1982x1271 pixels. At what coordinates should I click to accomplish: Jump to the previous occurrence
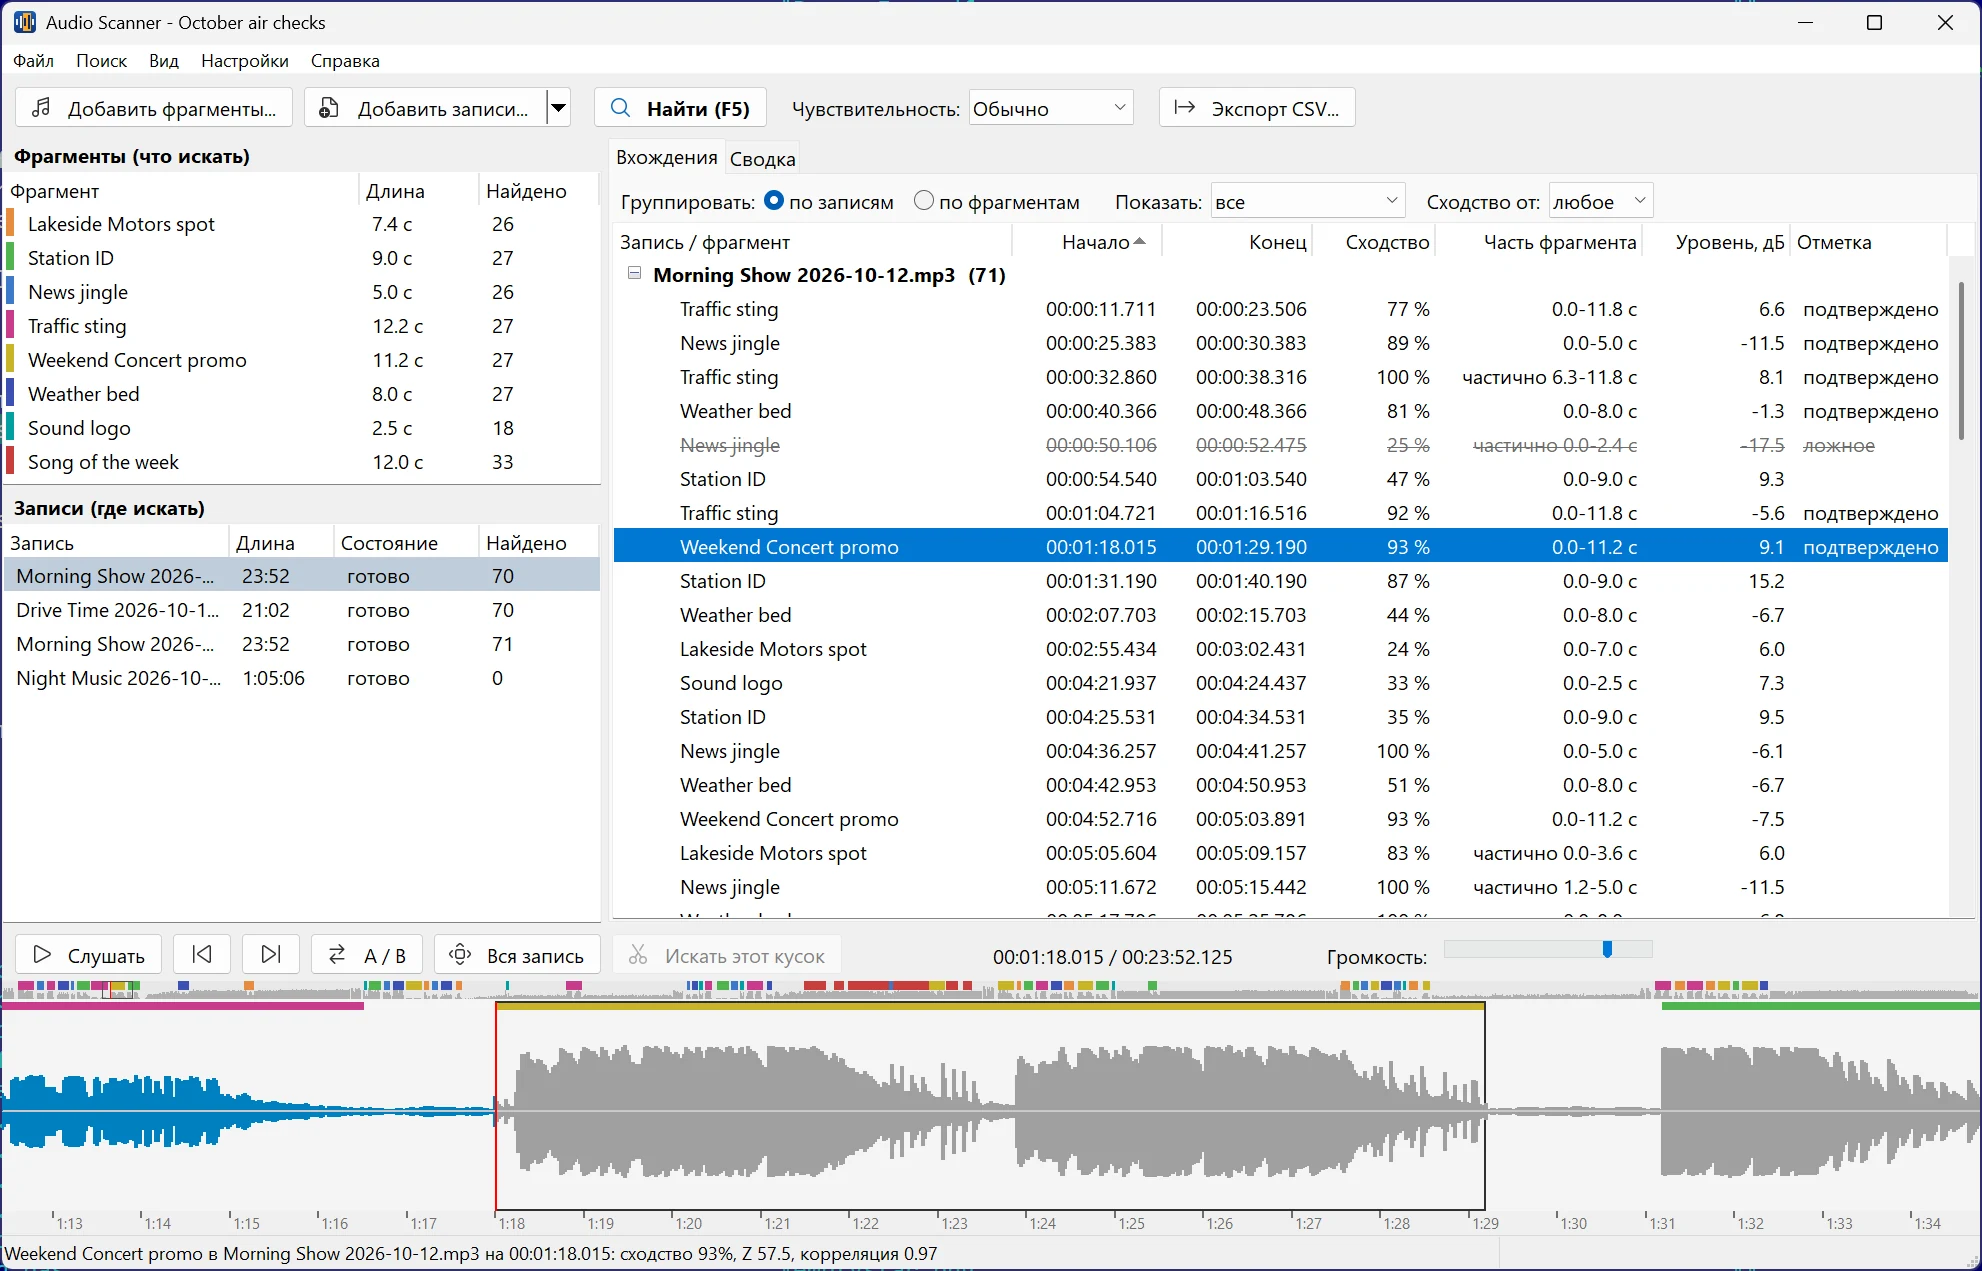[x=202, y=954]
